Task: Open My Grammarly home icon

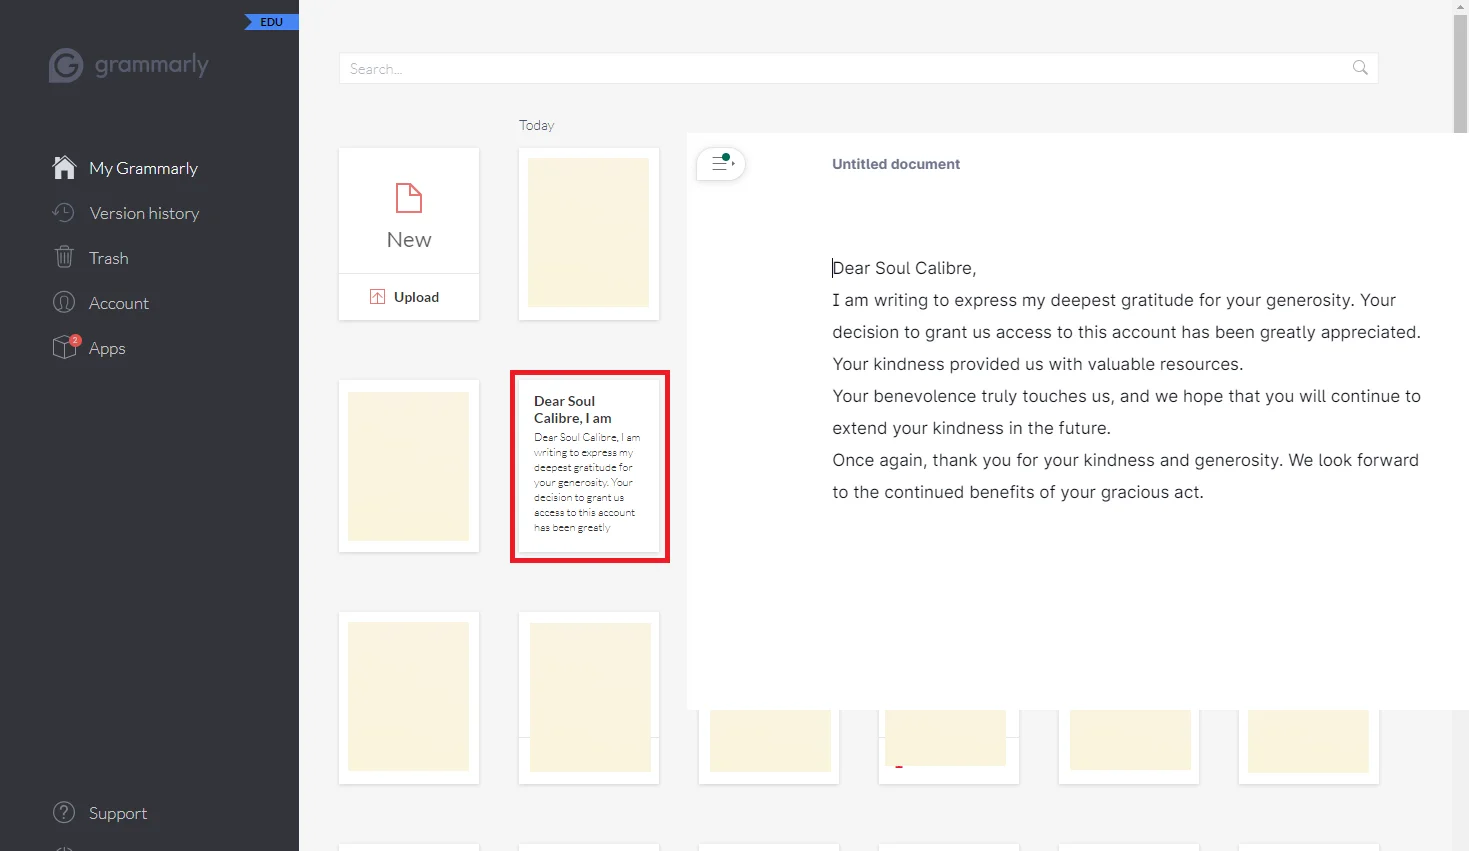Action: tap(64, 167)
